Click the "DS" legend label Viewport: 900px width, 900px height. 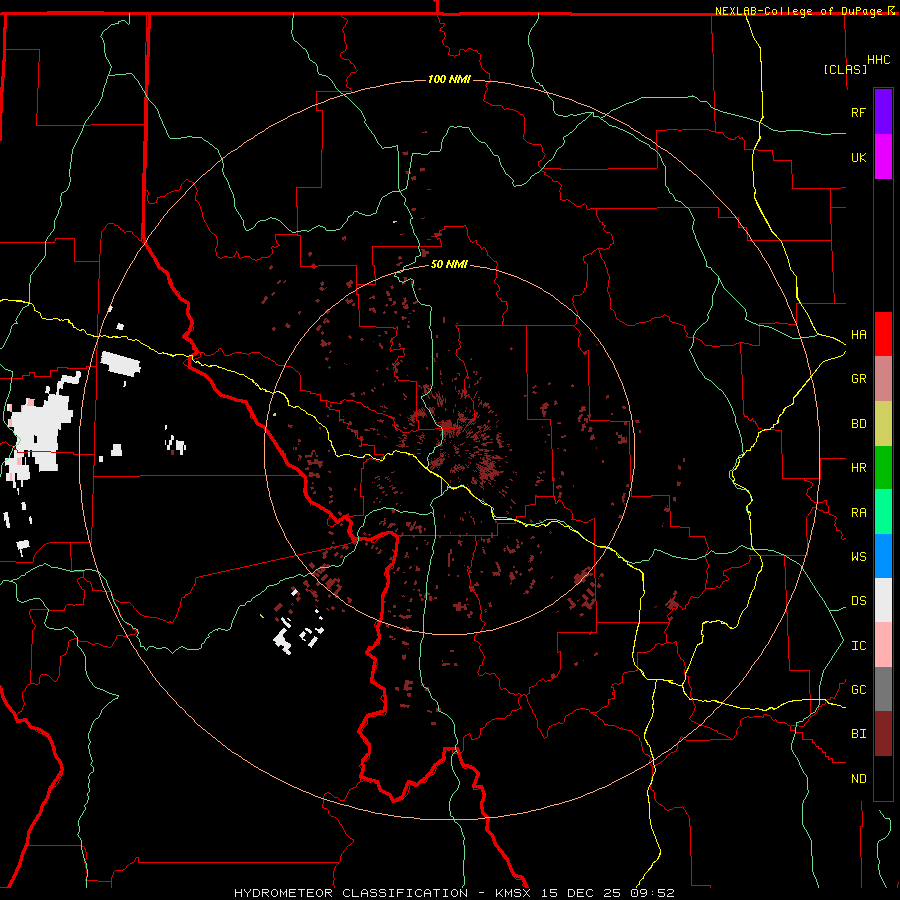[858, 601]
